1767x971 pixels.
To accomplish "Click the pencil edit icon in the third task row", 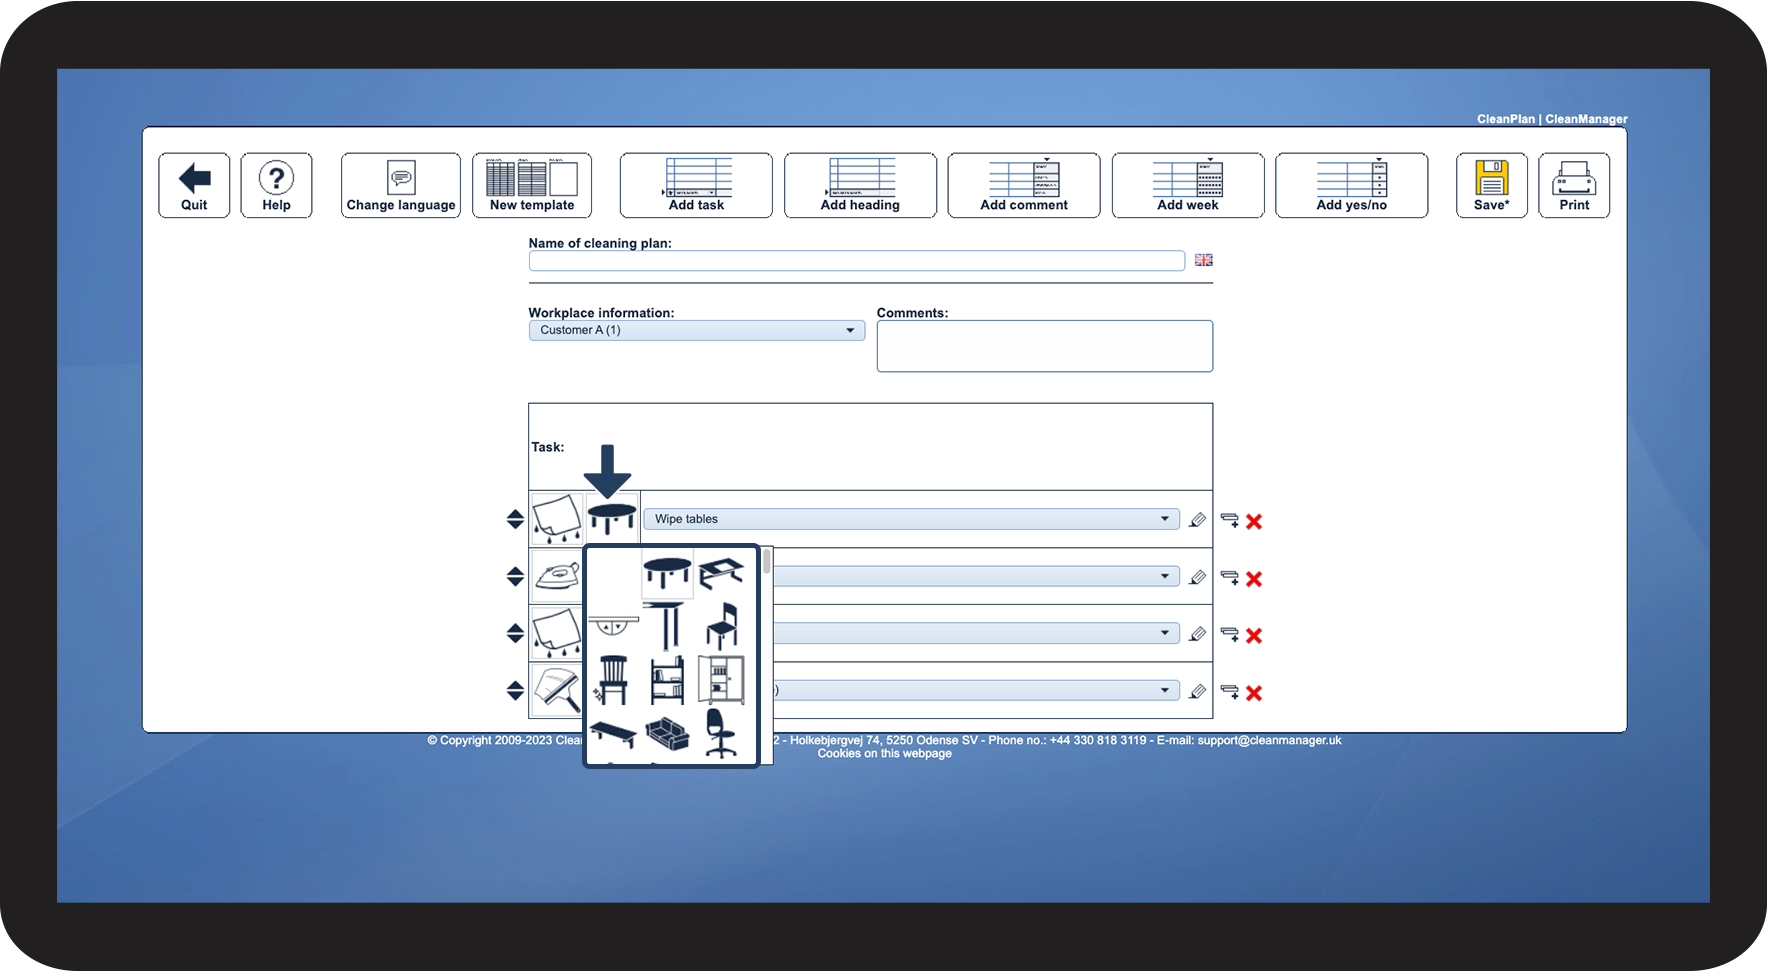I will click(1198, 634).
